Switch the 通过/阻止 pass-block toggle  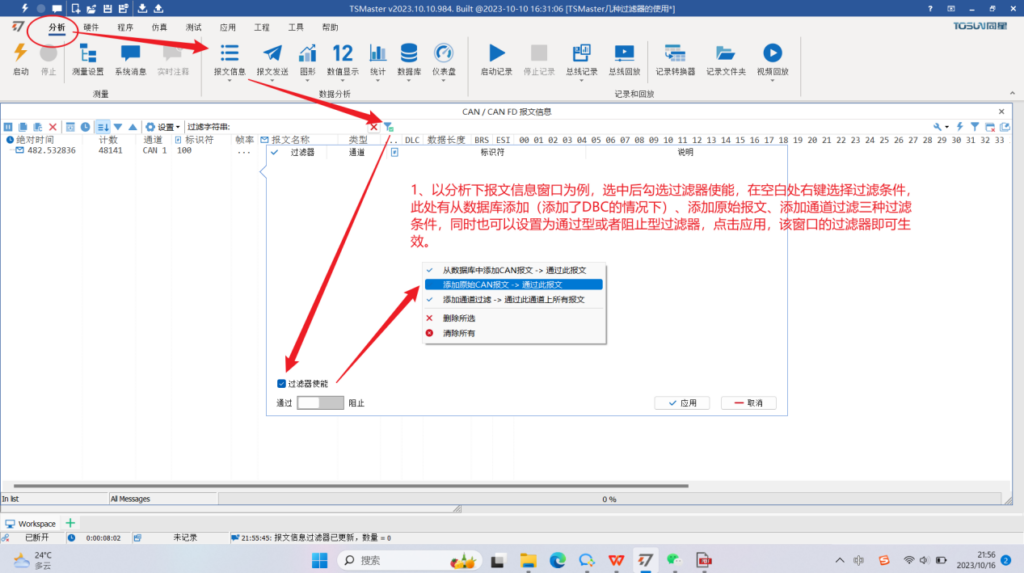tap(320, 403)
